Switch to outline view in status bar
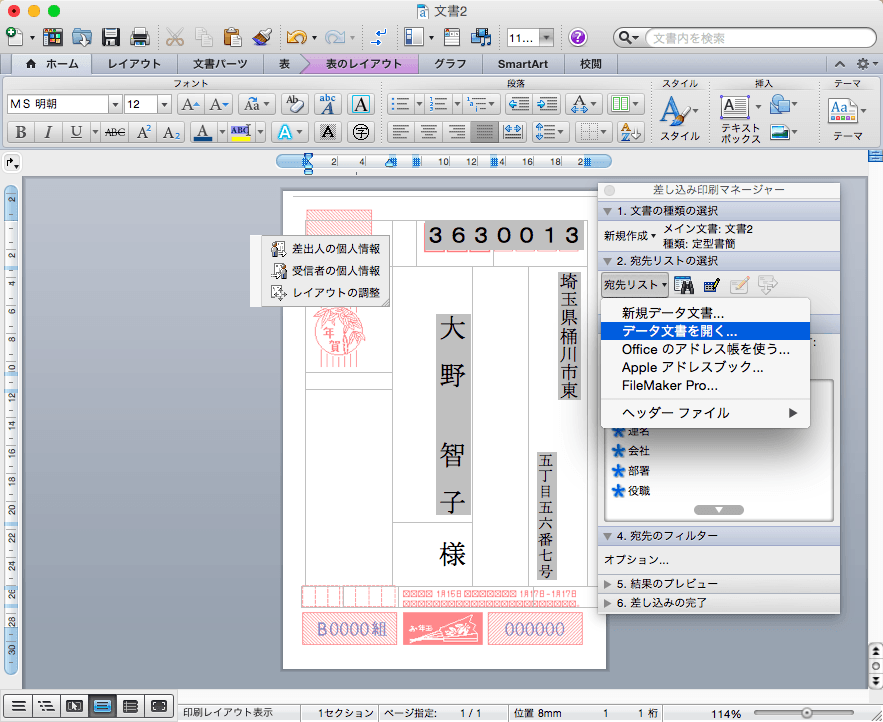The width and height of the screenshot is (883, 722). click(x=46, y=706)
